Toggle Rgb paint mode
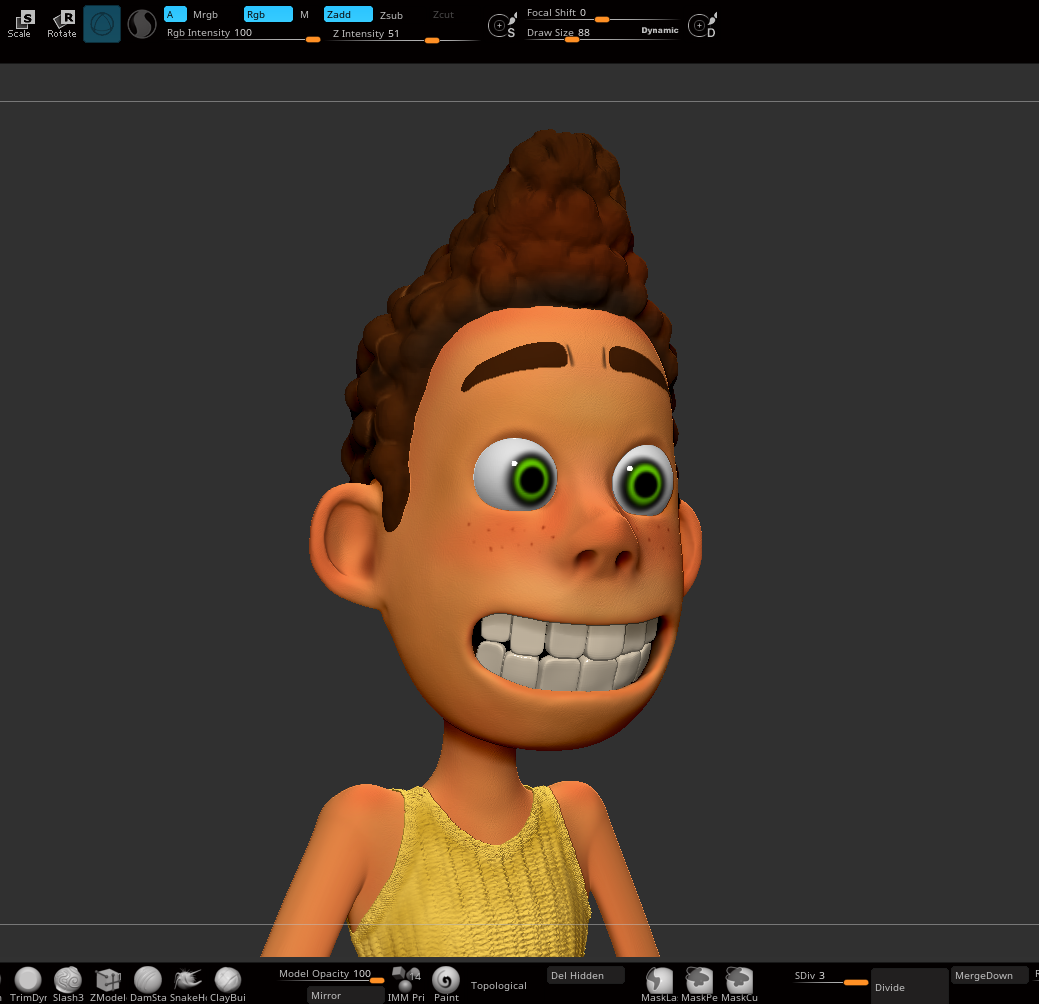Screen dimensions: 1039x1004 [268, 14]
